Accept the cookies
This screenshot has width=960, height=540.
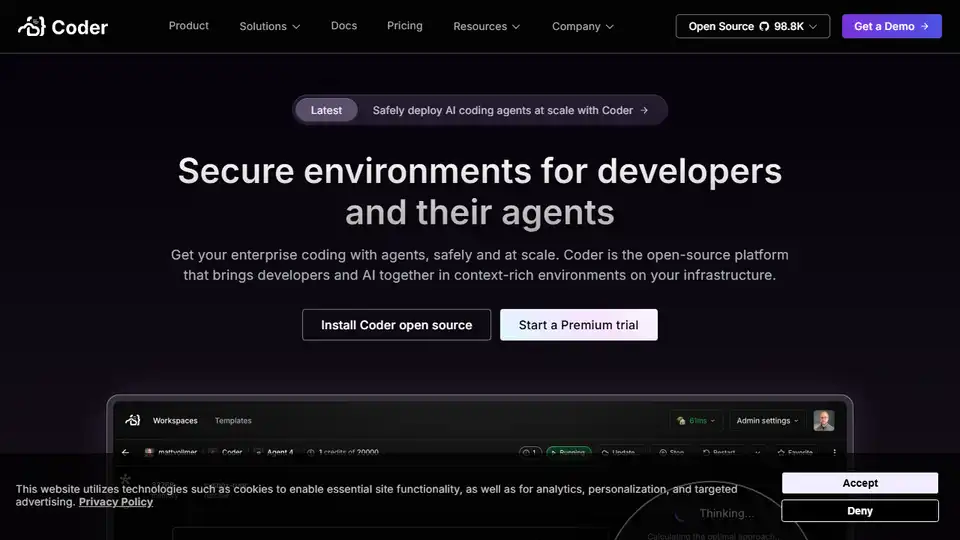pyautogui.click(x=860, y=483)
